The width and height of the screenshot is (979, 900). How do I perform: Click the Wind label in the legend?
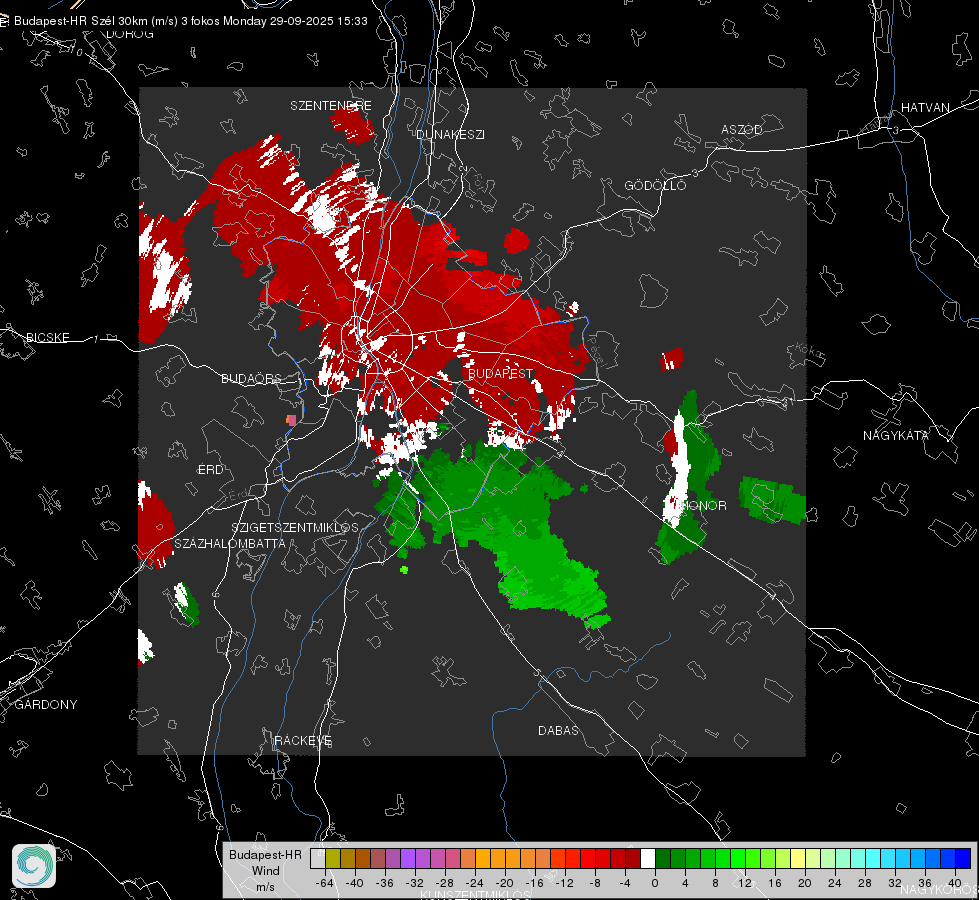[265, 870]
